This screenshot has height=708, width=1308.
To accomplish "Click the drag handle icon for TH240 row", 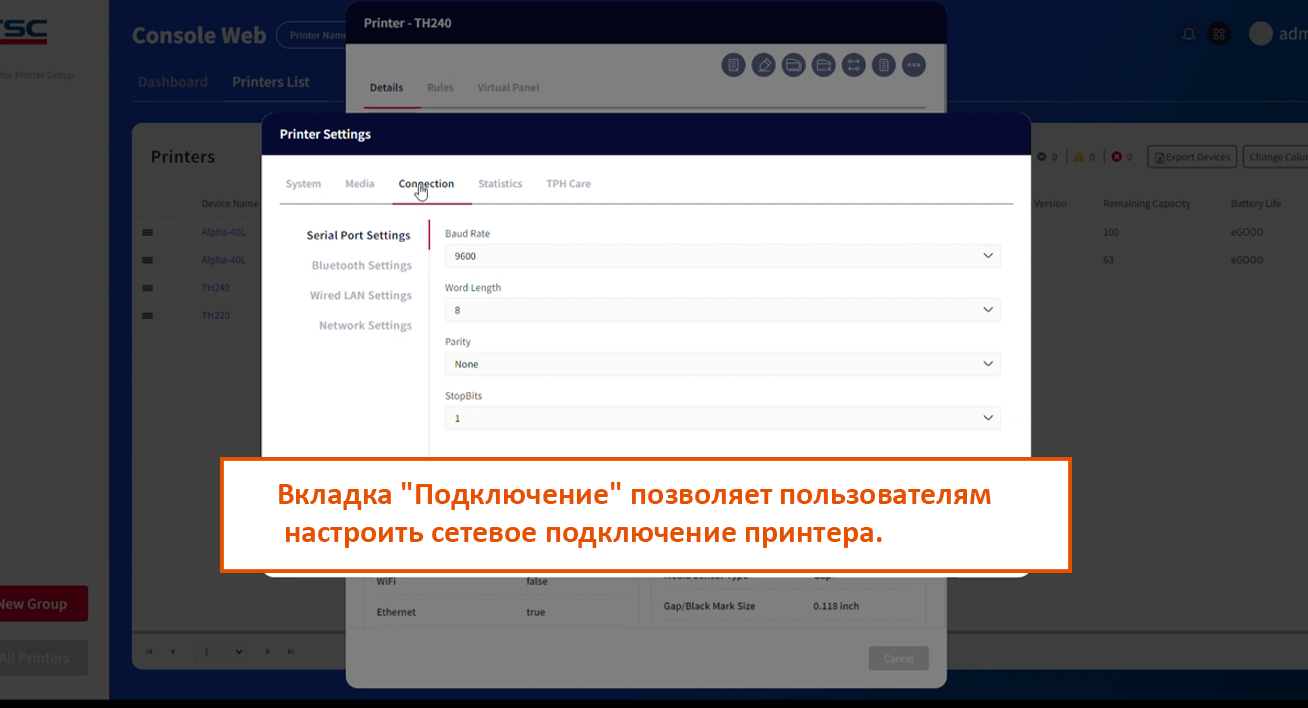I will [148, 288].
